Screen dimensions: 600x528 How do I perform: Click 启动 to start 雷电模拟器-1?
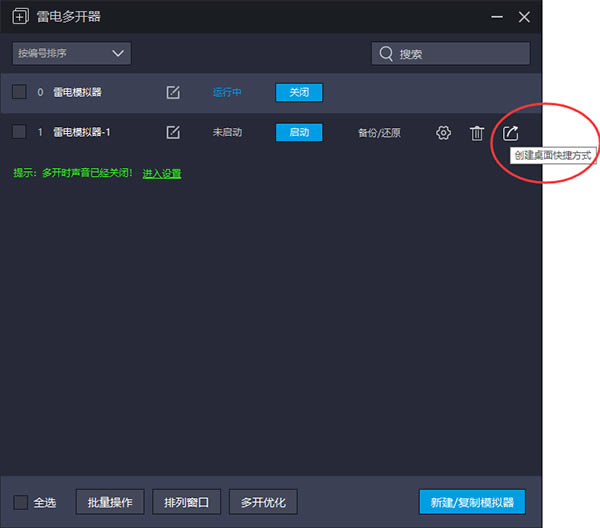tap(299, 132)
